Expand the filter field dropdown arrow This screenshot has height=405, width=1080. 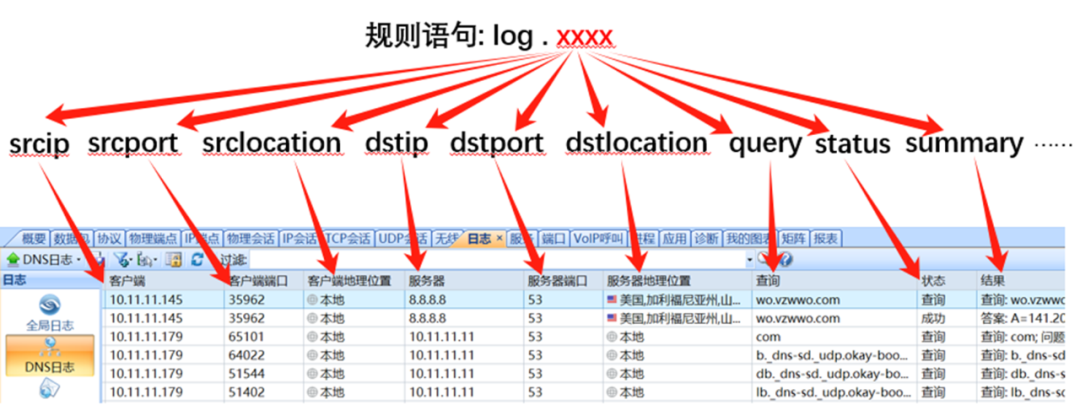tap(749, 260)
